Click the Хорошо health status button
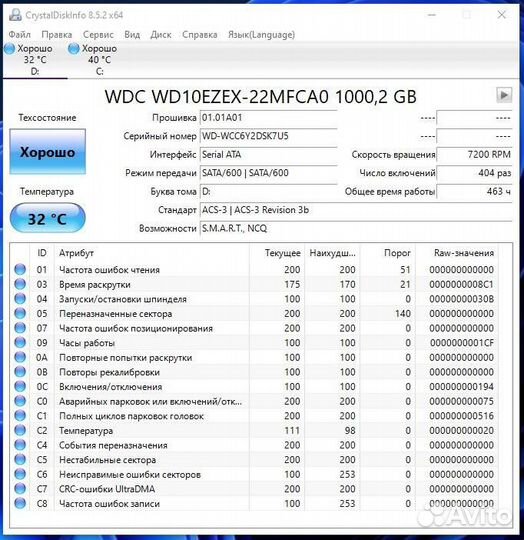Viewport: 524px width, 540px height. point(48,152)
